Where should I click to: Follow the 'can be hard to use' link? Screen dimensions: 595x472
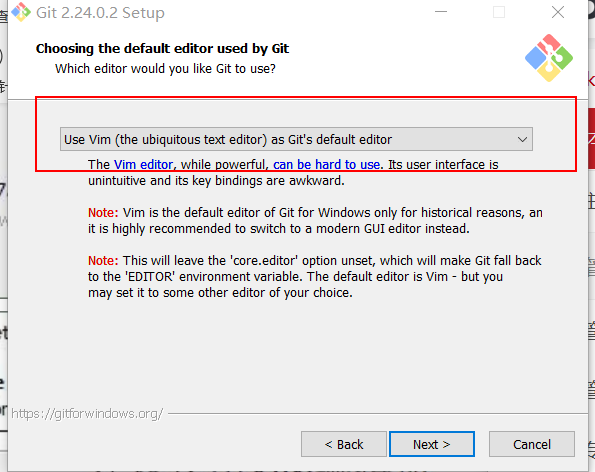(326, 164)
